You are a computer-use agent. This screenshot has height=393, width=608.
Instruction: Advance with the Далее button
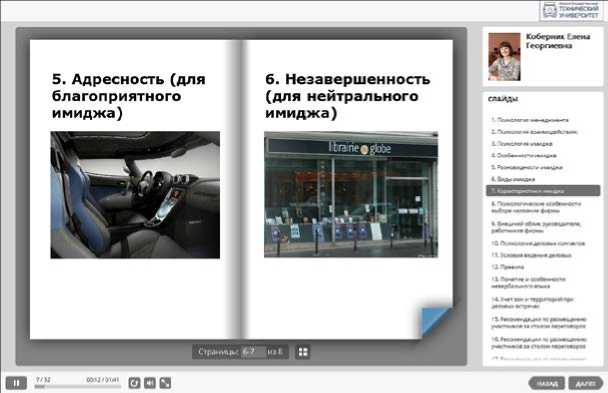586,383
